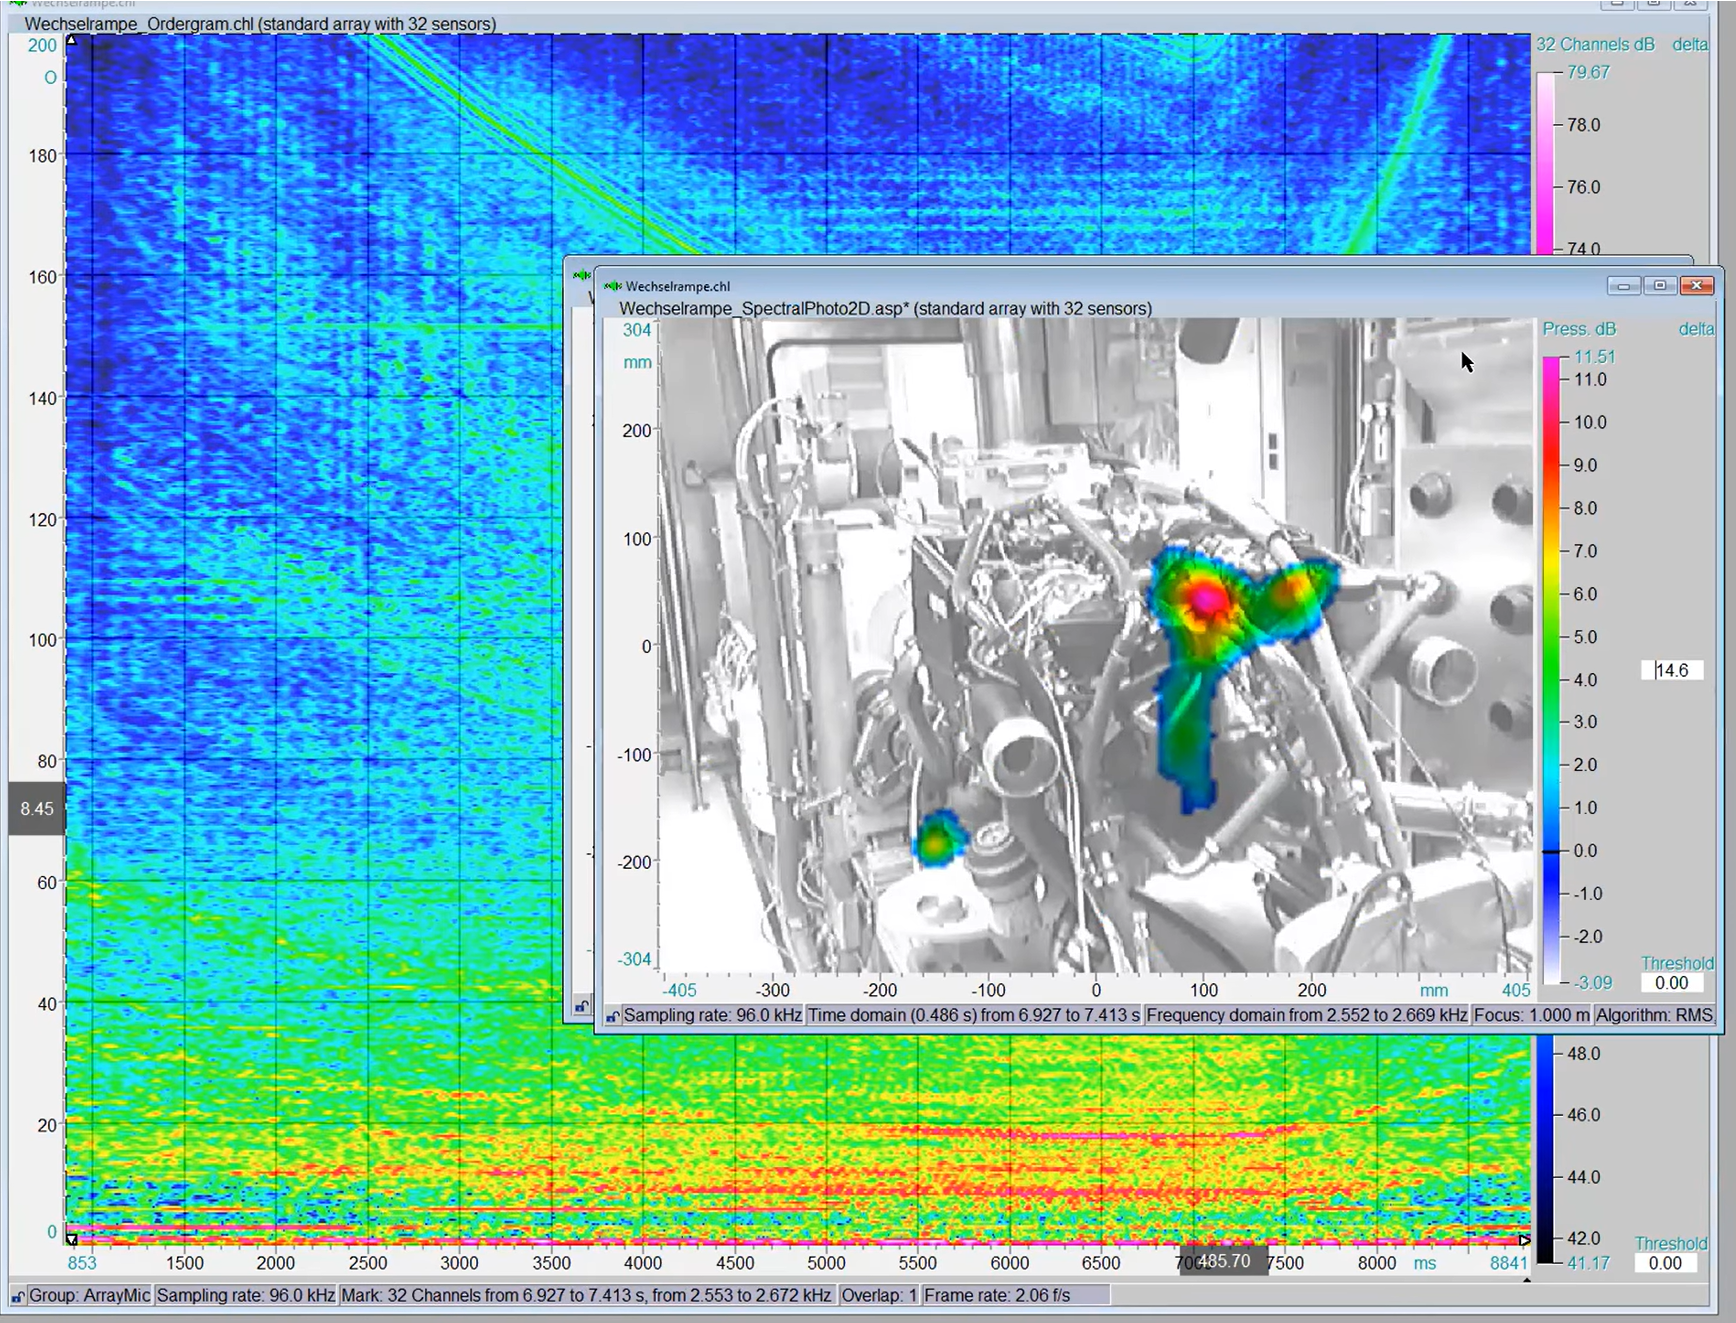Click the "8841" end time on the Ordergram axis
This screenshot has width=1736, height=1323.
click(x=1509, y=1264)
